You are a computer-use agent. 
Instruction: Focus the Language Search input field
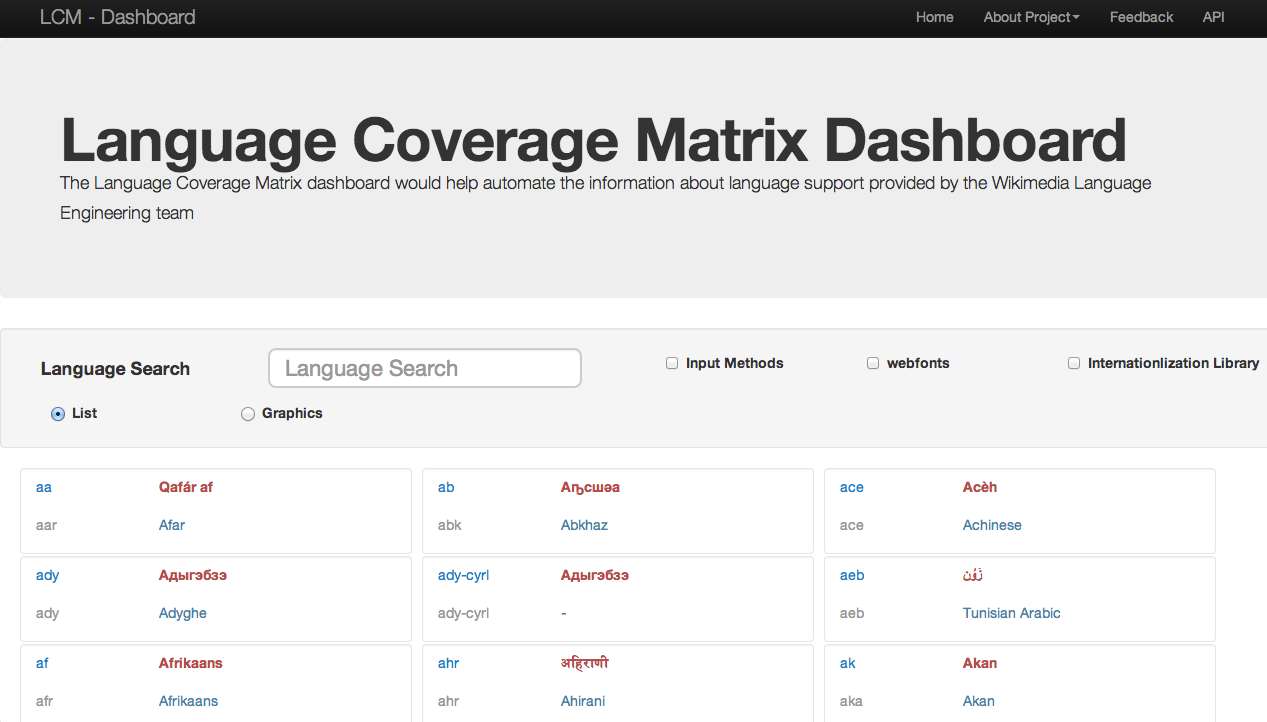[x=425, y=368]
